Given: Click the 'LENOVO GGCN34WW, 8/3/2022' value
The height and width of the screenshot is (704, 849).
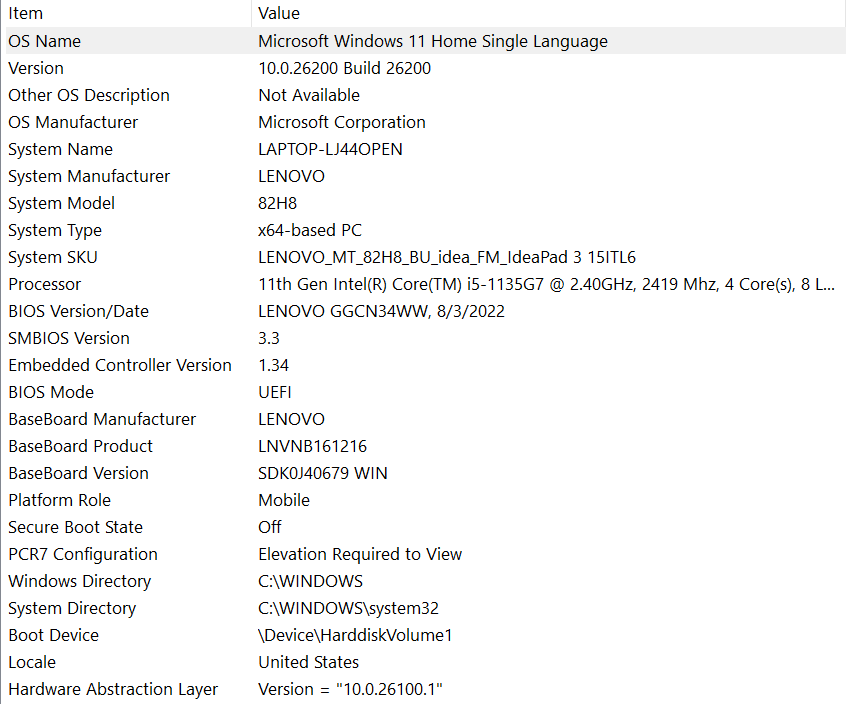Looking at the screenshot, I should (x=381, y=311).
